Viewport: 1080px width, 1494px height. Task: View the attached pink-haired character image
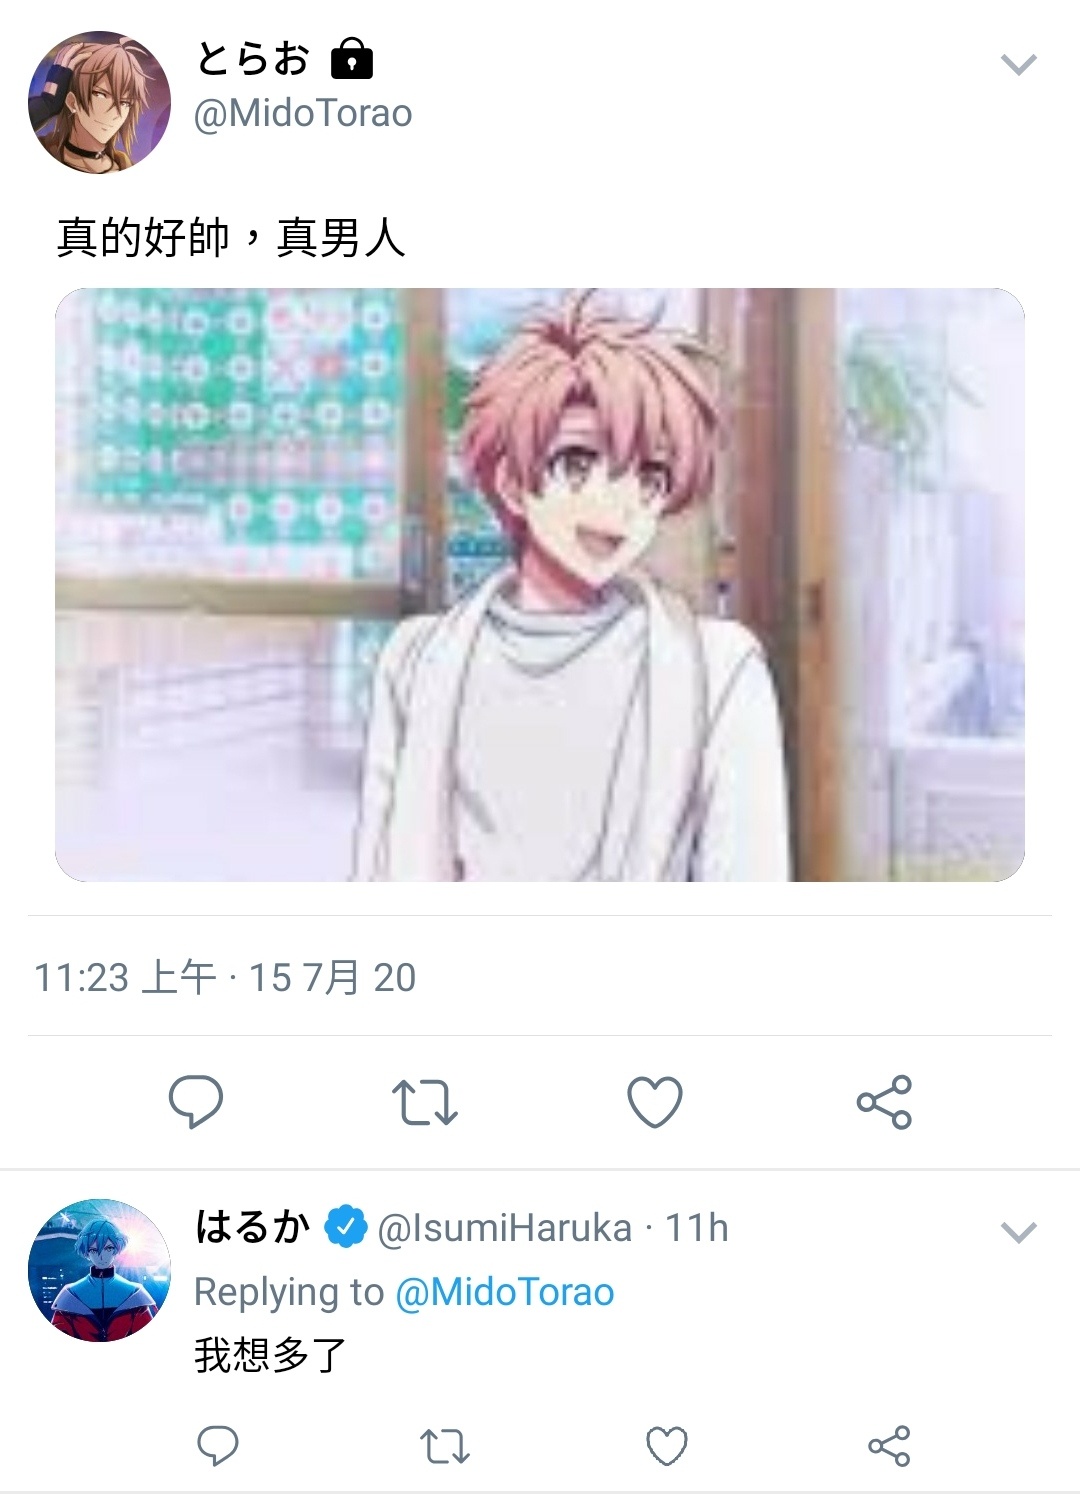[540, 585]
